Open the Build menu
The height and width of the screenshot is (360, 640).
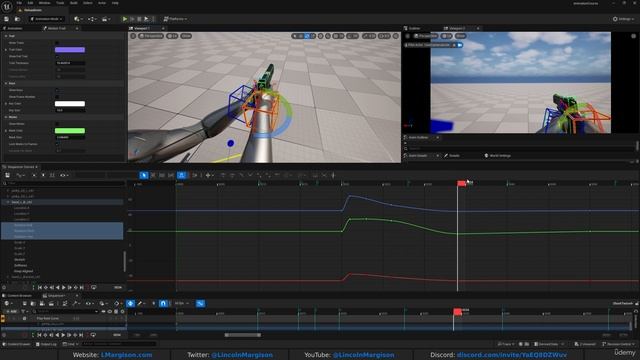74,3
